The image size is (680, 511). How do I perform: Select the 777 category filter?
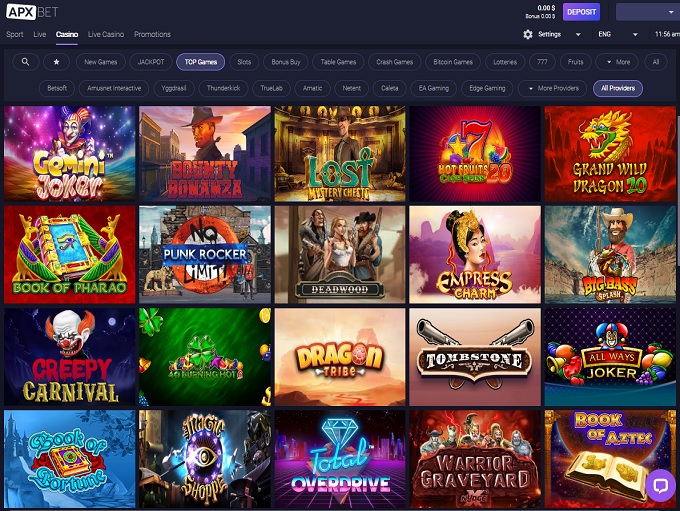[x=541, y=62]
